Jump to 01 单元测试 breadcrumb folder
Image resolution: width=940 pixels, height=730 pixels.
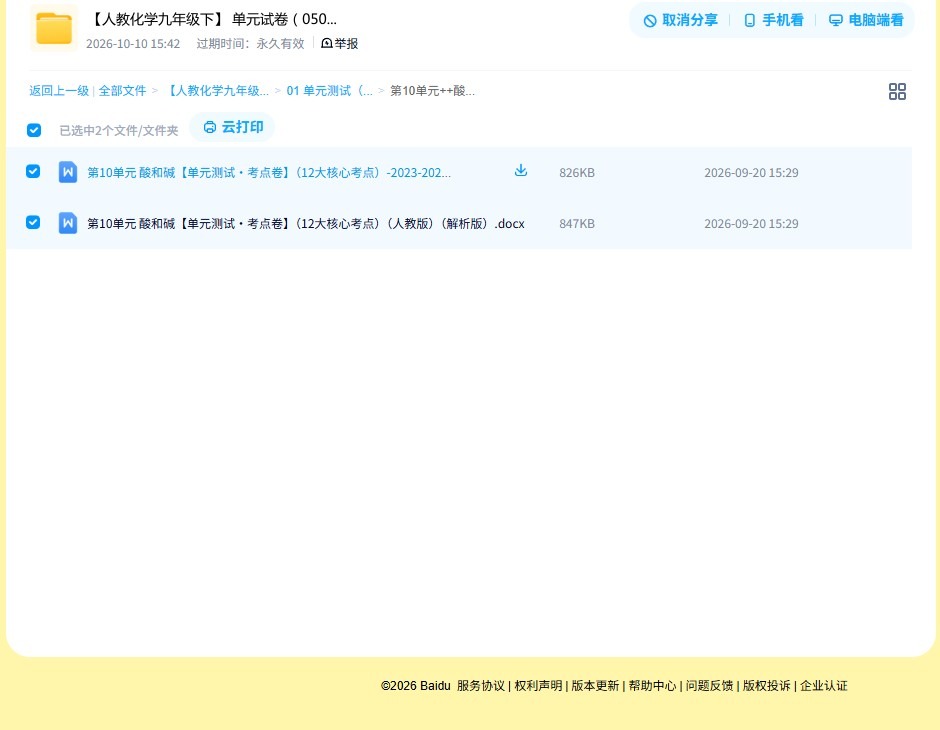point(330,91)
